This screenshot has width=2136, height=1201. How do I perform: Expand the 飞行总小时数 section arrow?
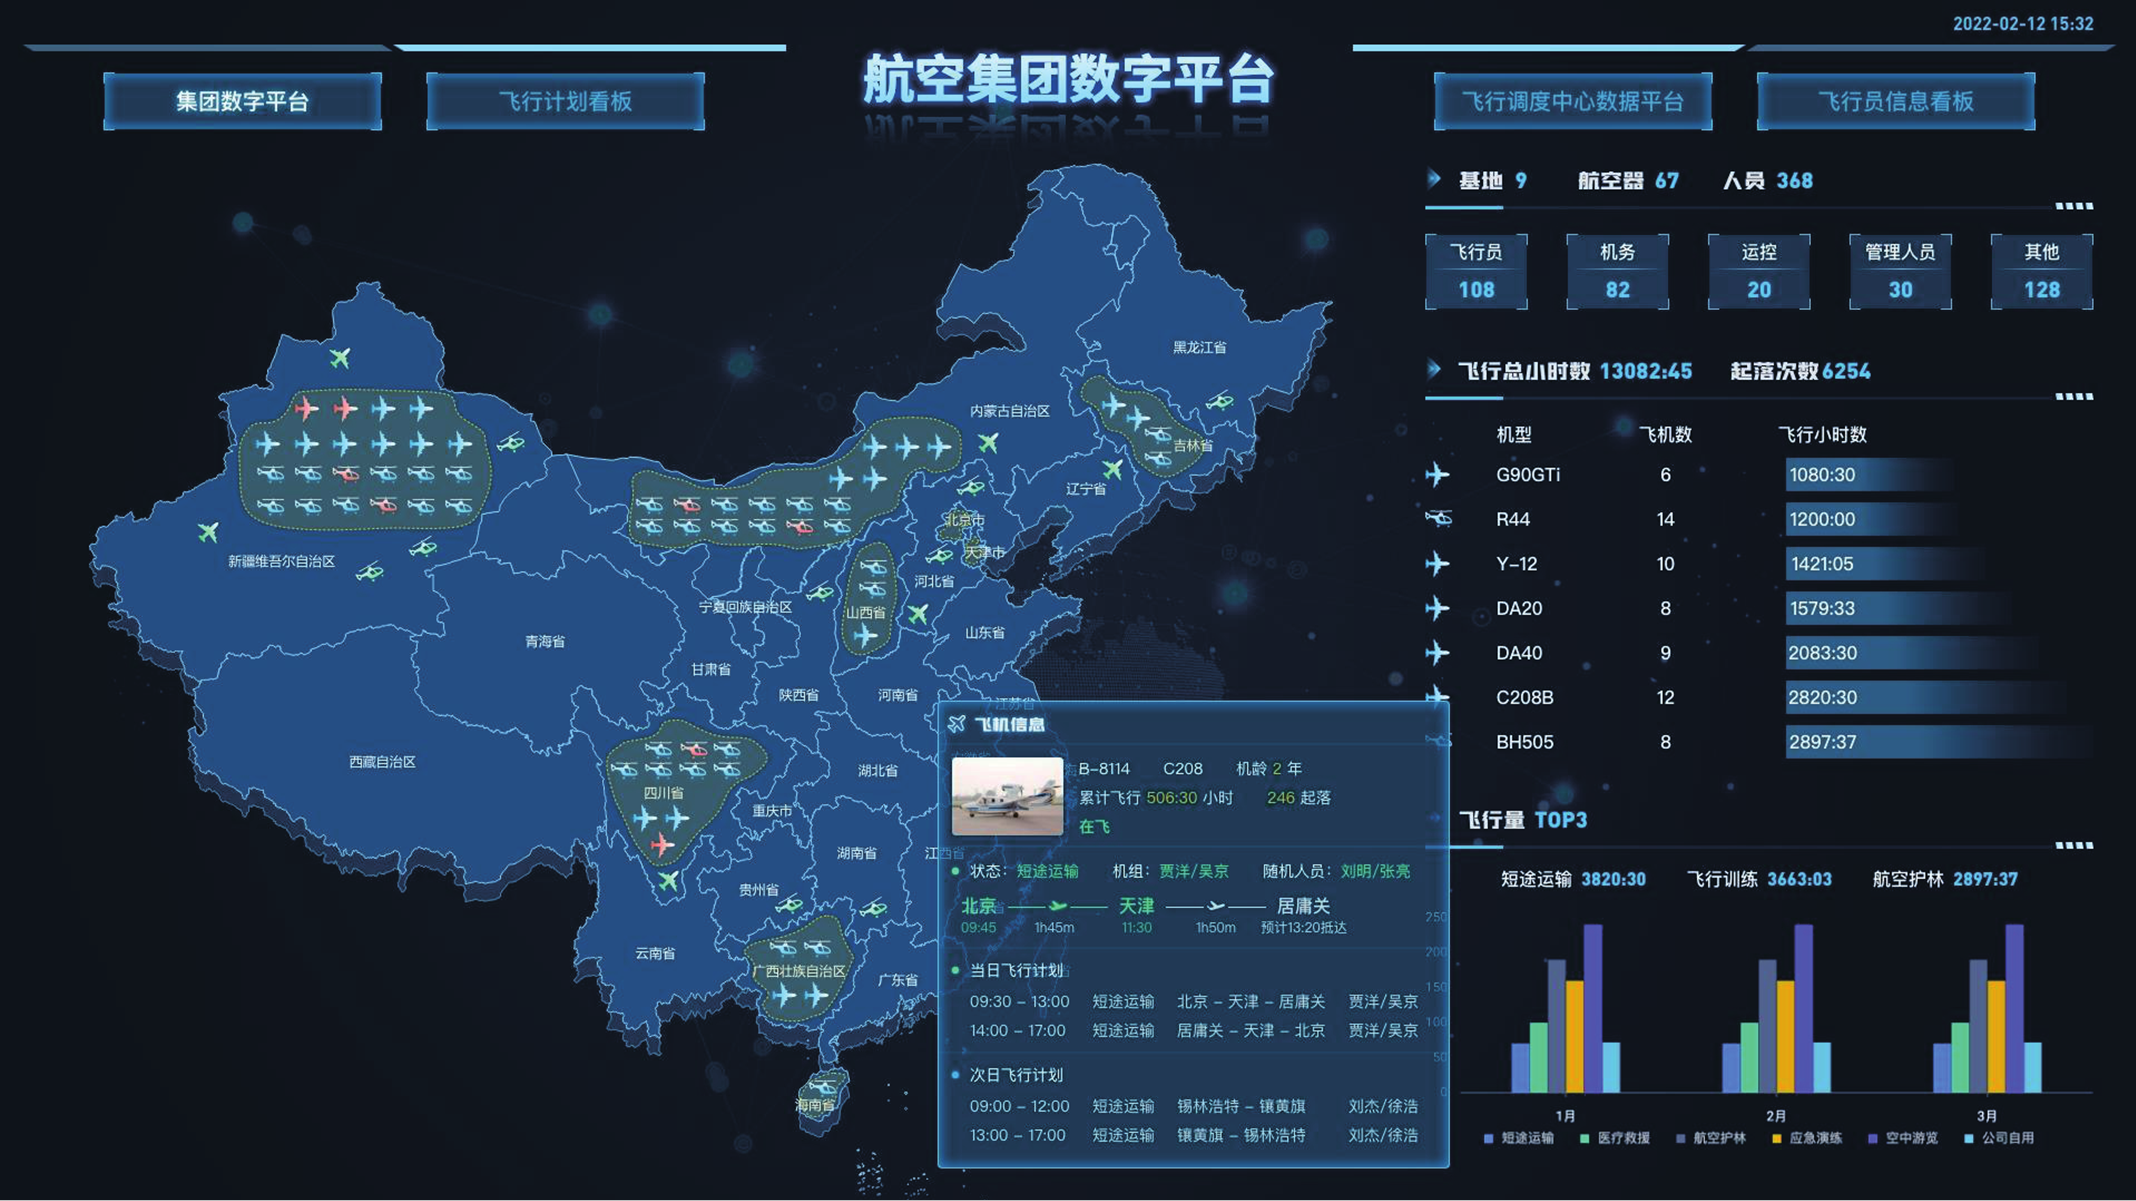coord(1434,370)
